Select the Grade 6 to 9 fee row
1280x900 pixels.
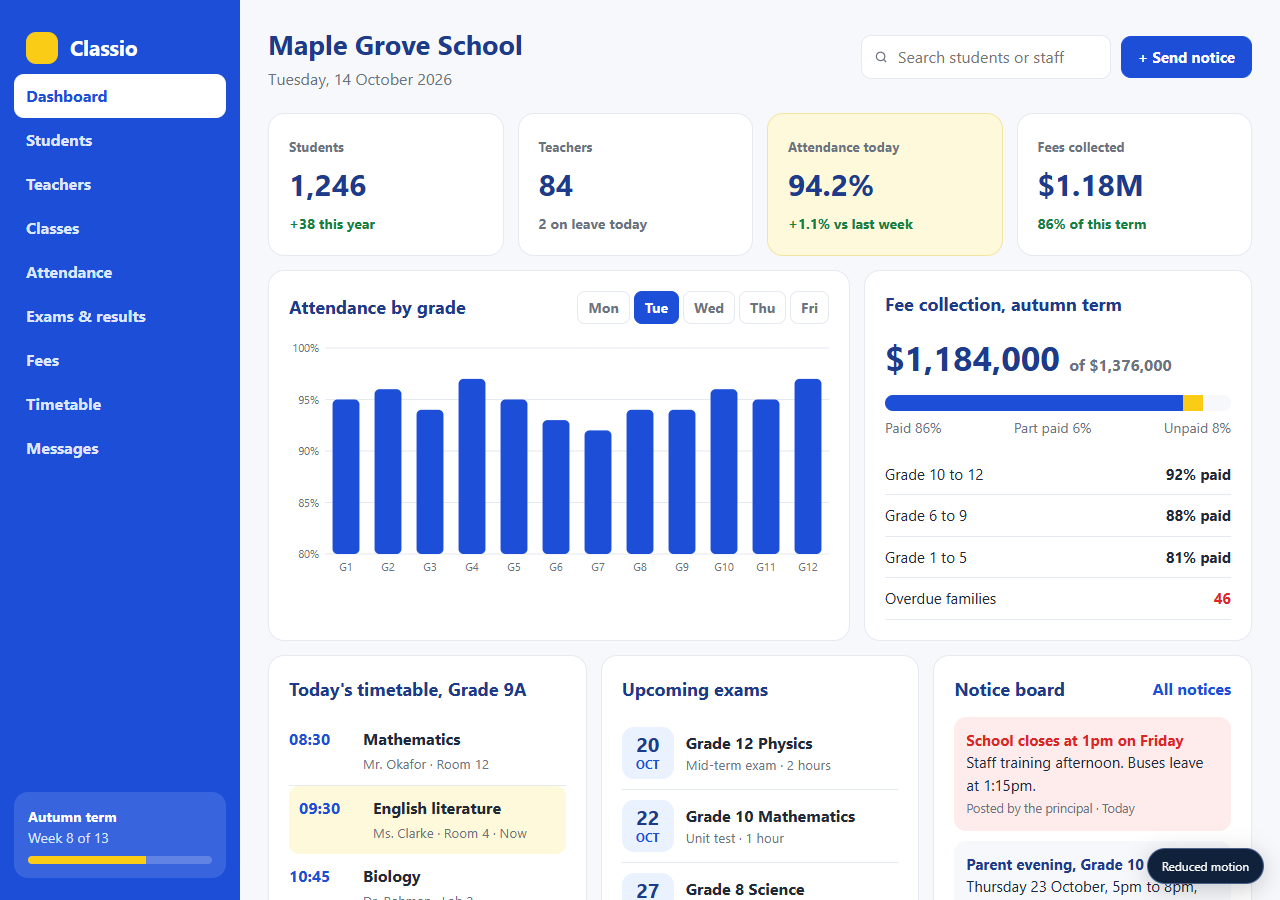(1058, 516)
